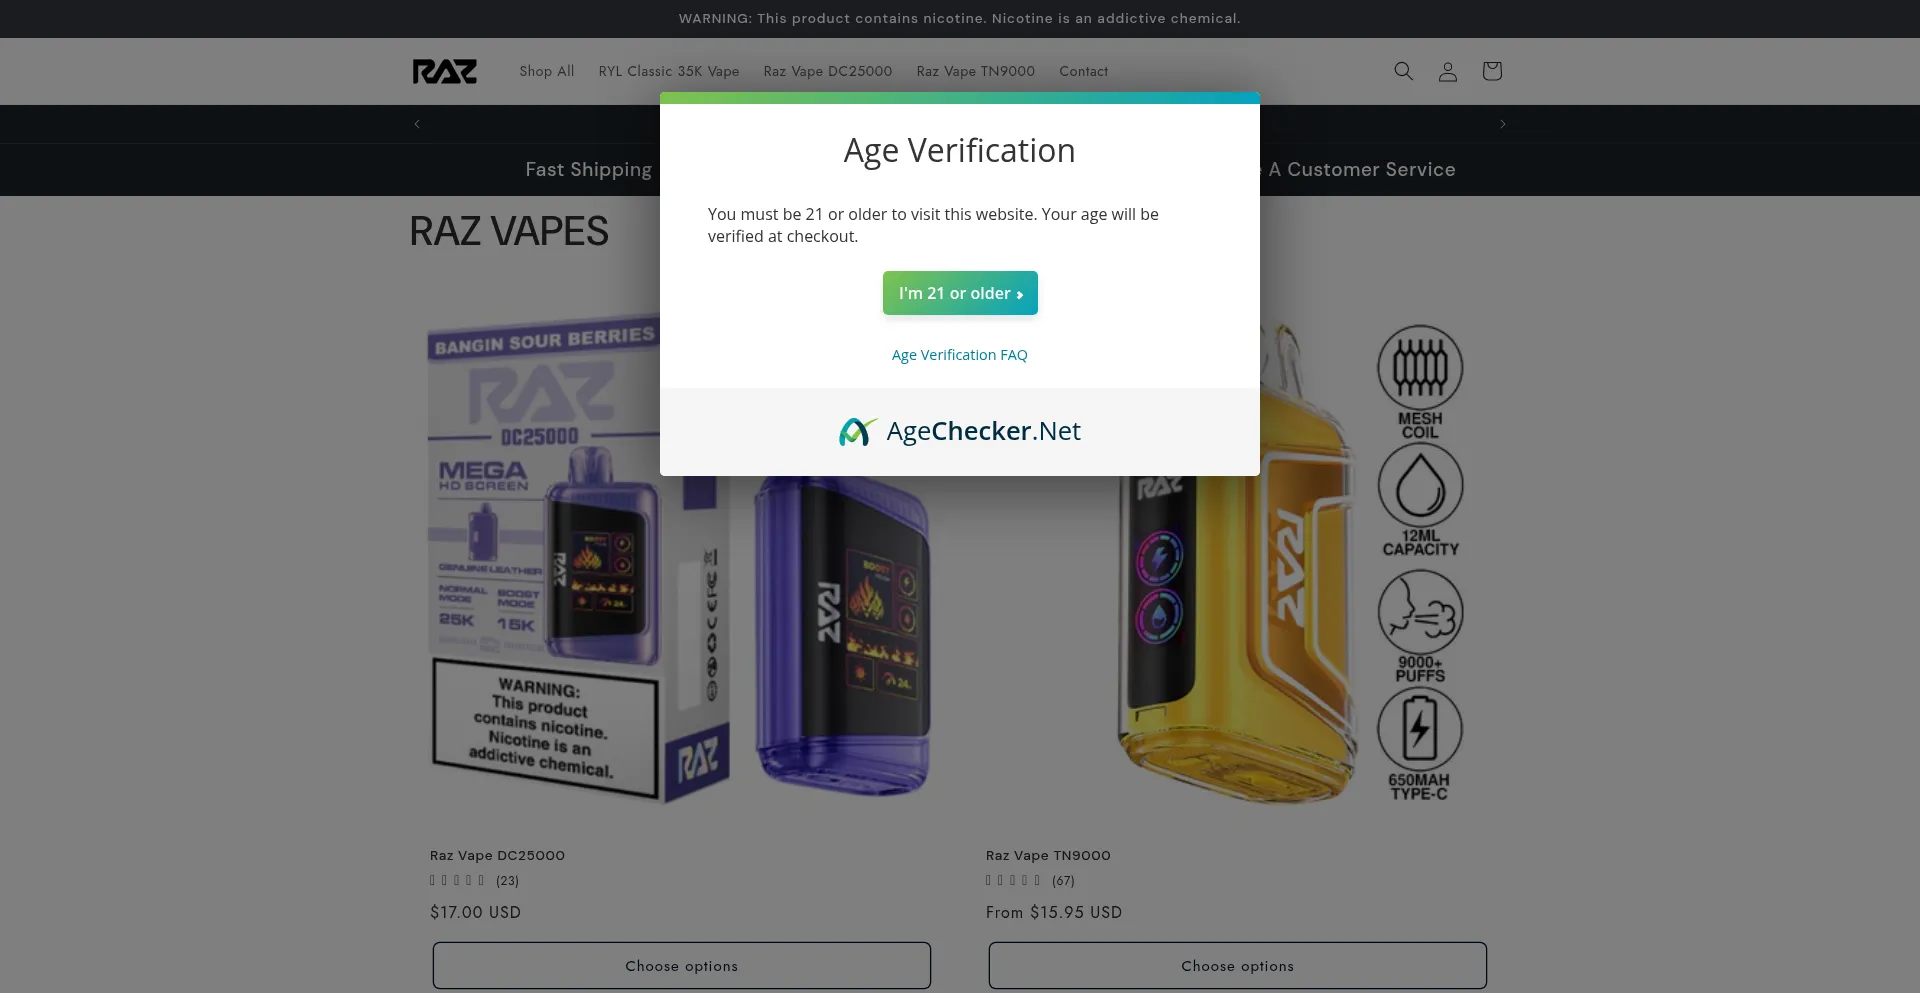Show previous announcement with left arrow
This screenshot has width=1920, height=993.
pos(417,124)
